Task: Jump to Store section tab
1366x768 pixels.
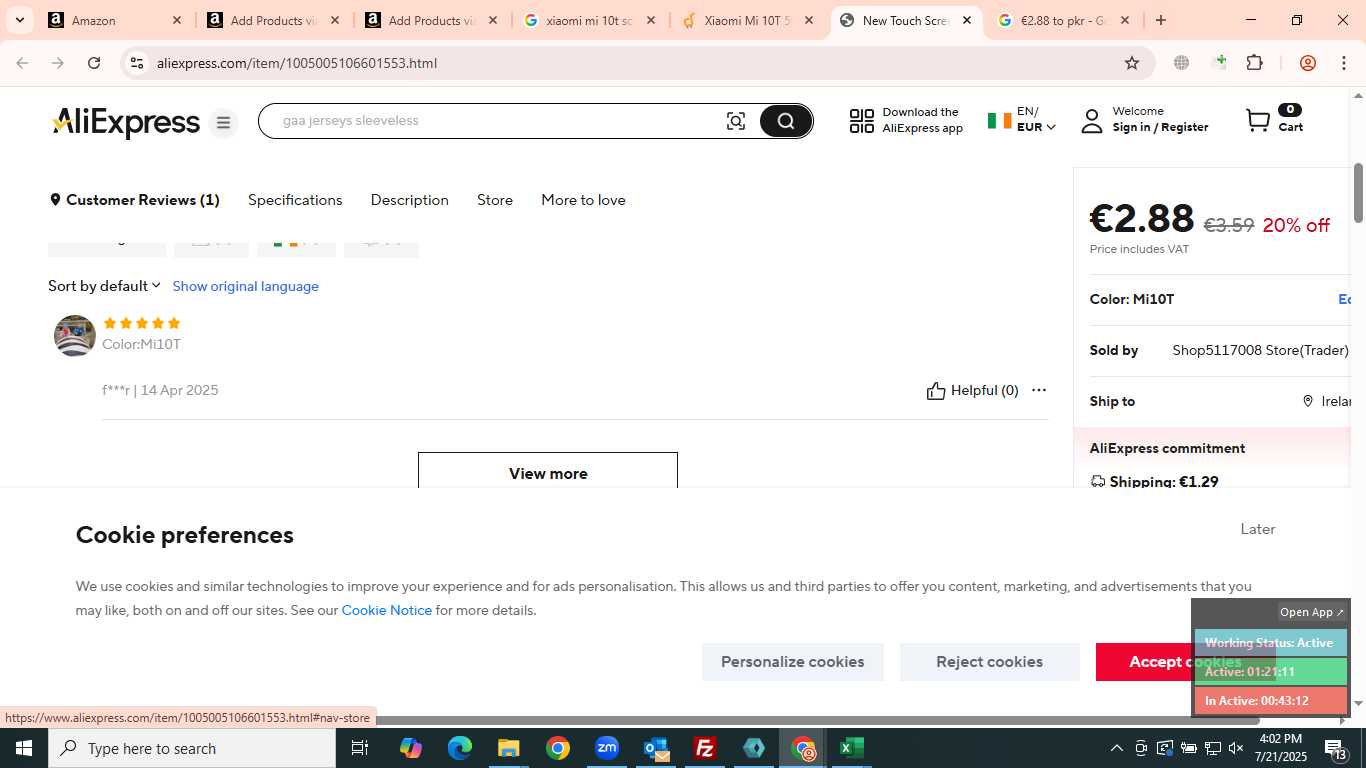Action: coord(495,200)
